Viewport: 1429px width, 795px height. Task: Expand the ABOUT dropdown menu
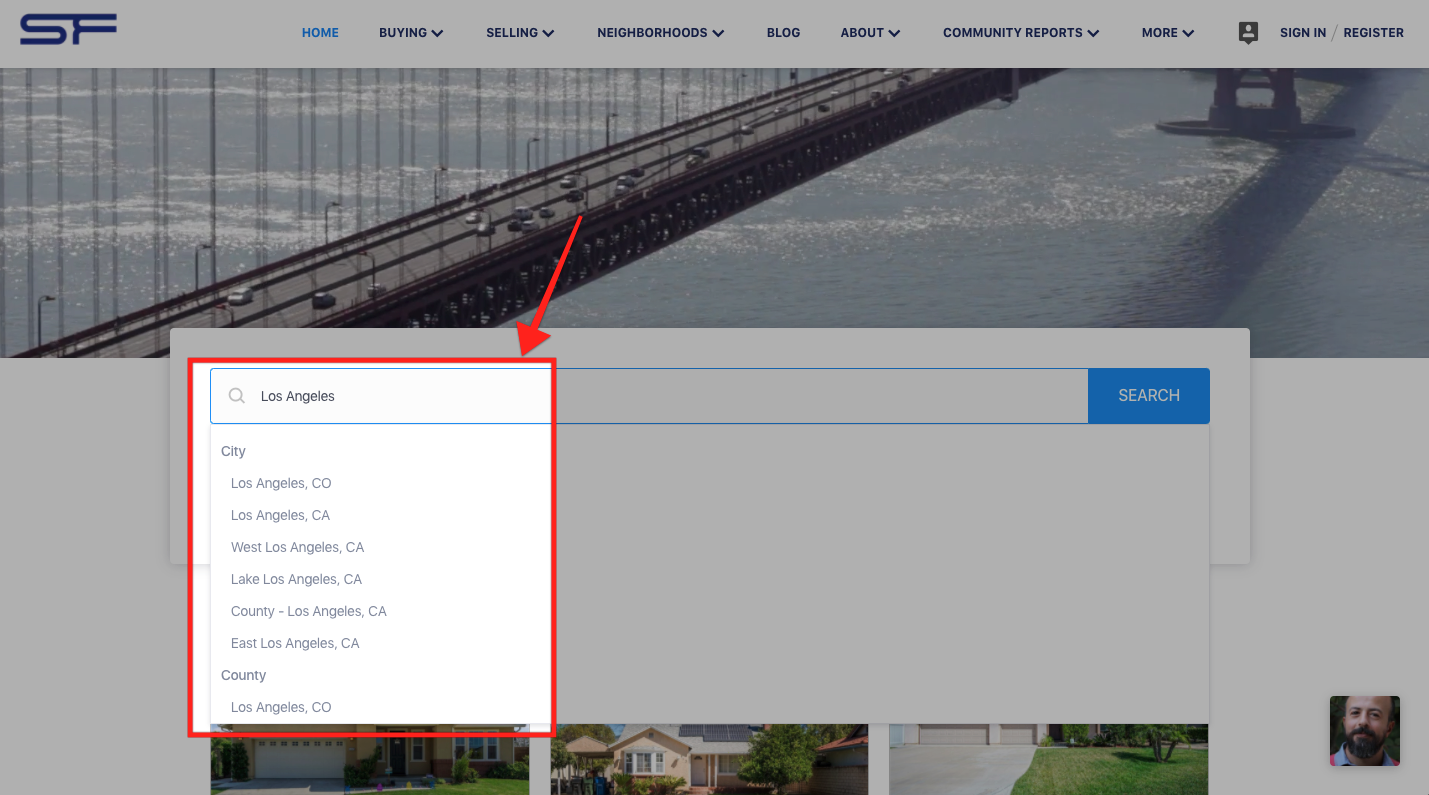[x=870, y=33]
